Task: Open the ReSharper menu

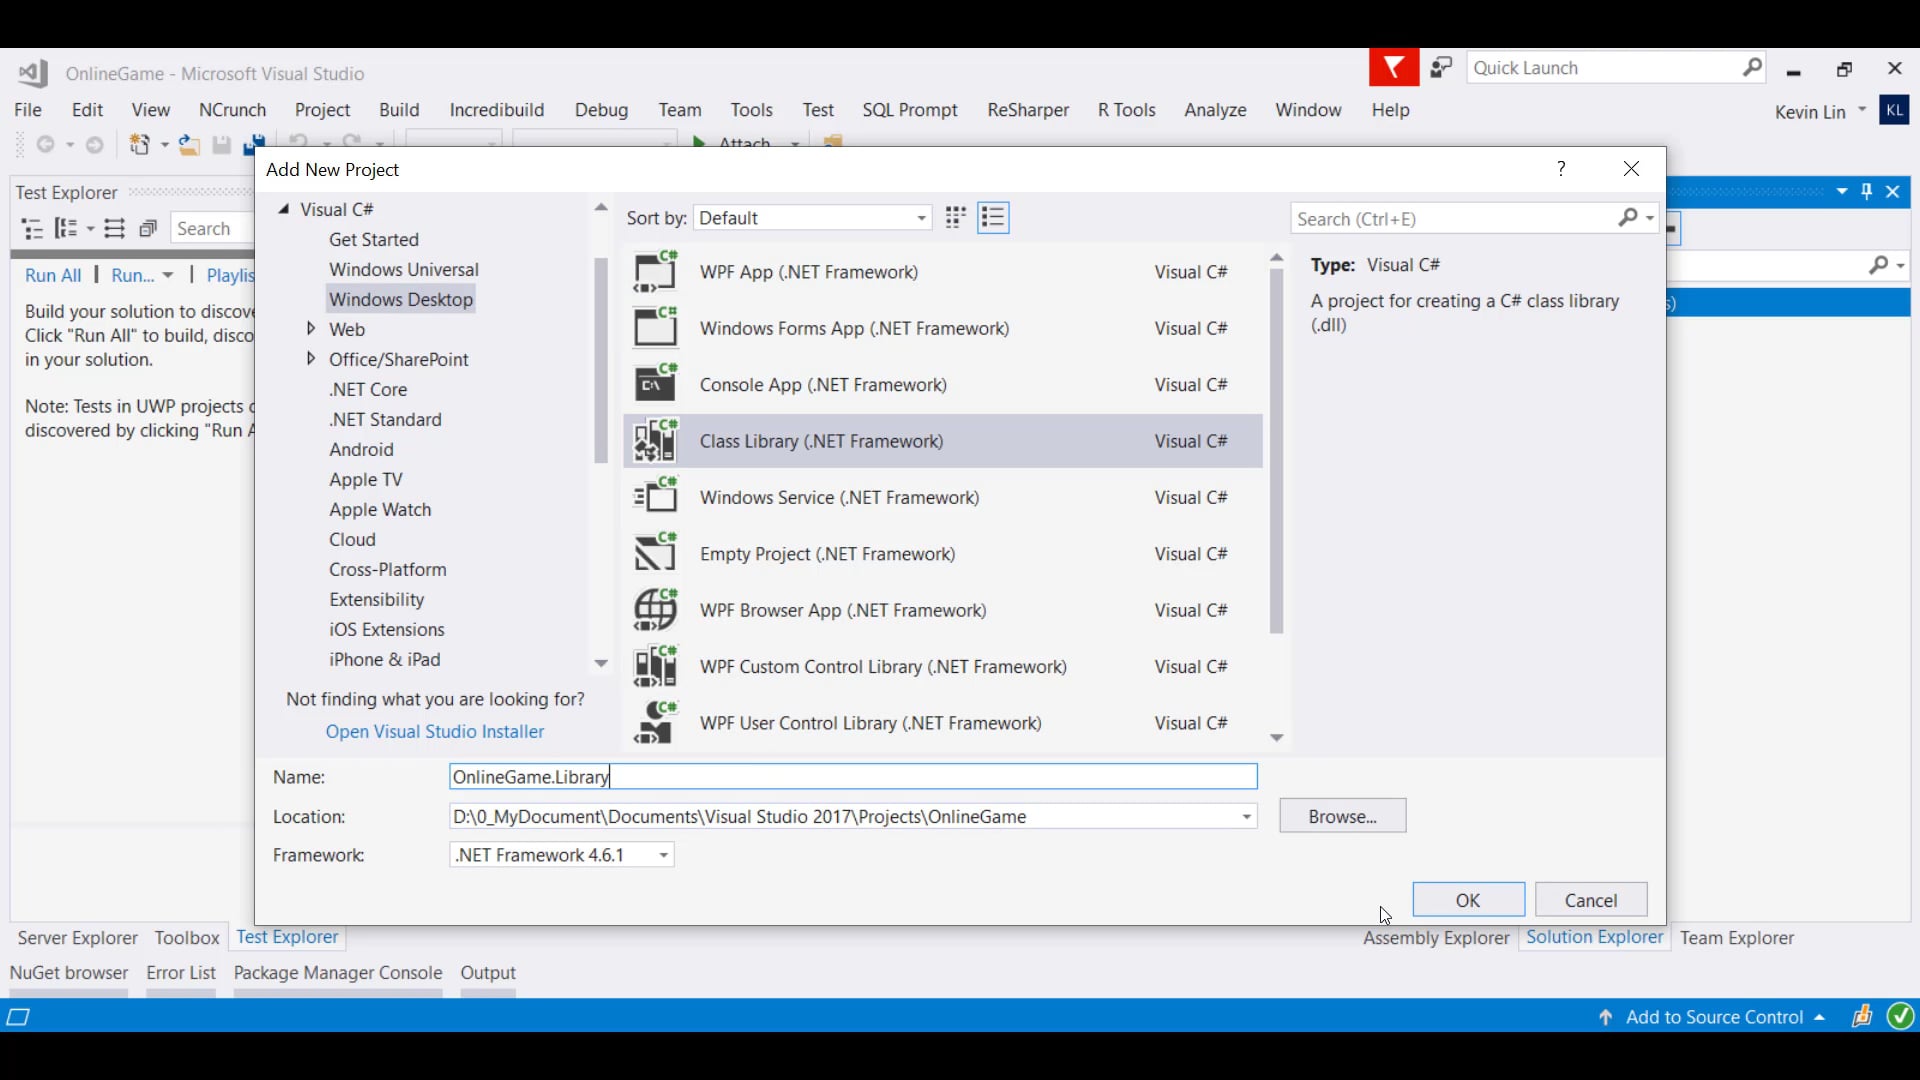Action: 1027,110
